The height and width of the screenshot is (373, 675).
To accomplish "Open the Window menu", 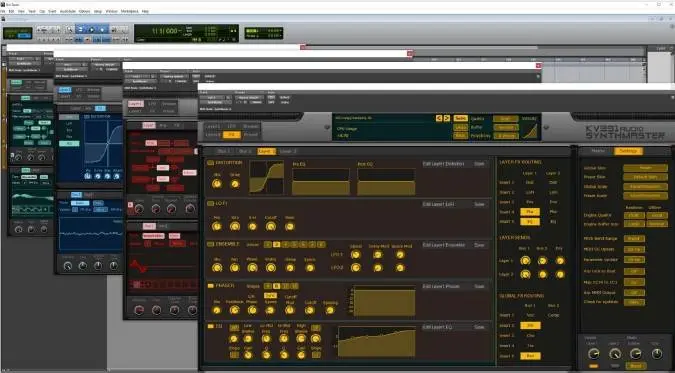I will coord(111,11).
